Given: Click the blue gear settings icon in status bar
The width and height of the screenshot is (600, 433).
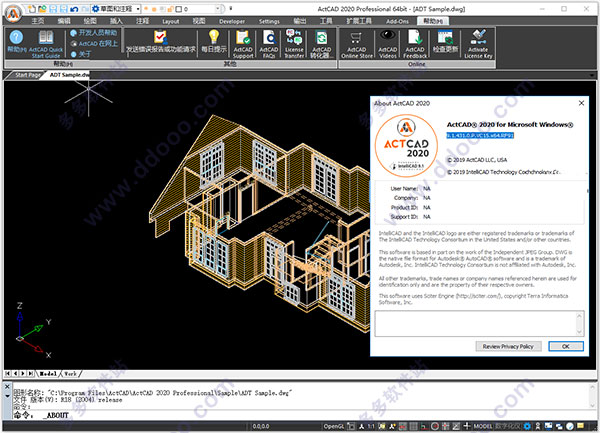Looking at the screenshot, I should coord(528,426).
